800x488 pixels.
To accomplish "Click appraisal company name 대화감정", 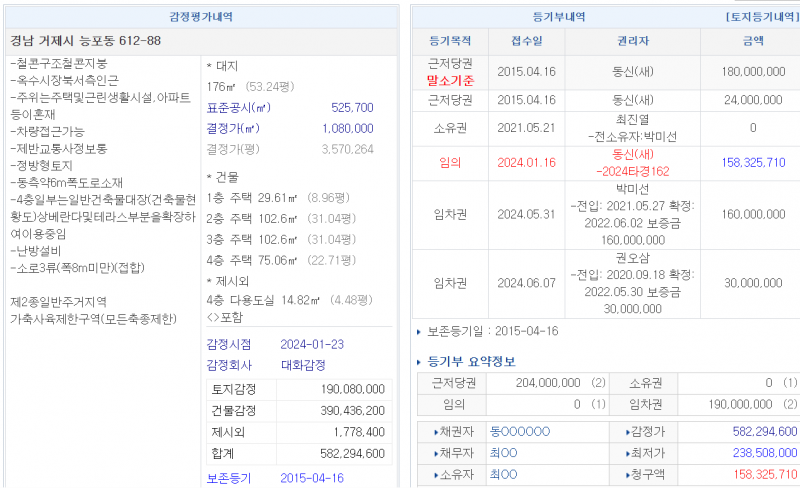I will click(x=304, y=366).
